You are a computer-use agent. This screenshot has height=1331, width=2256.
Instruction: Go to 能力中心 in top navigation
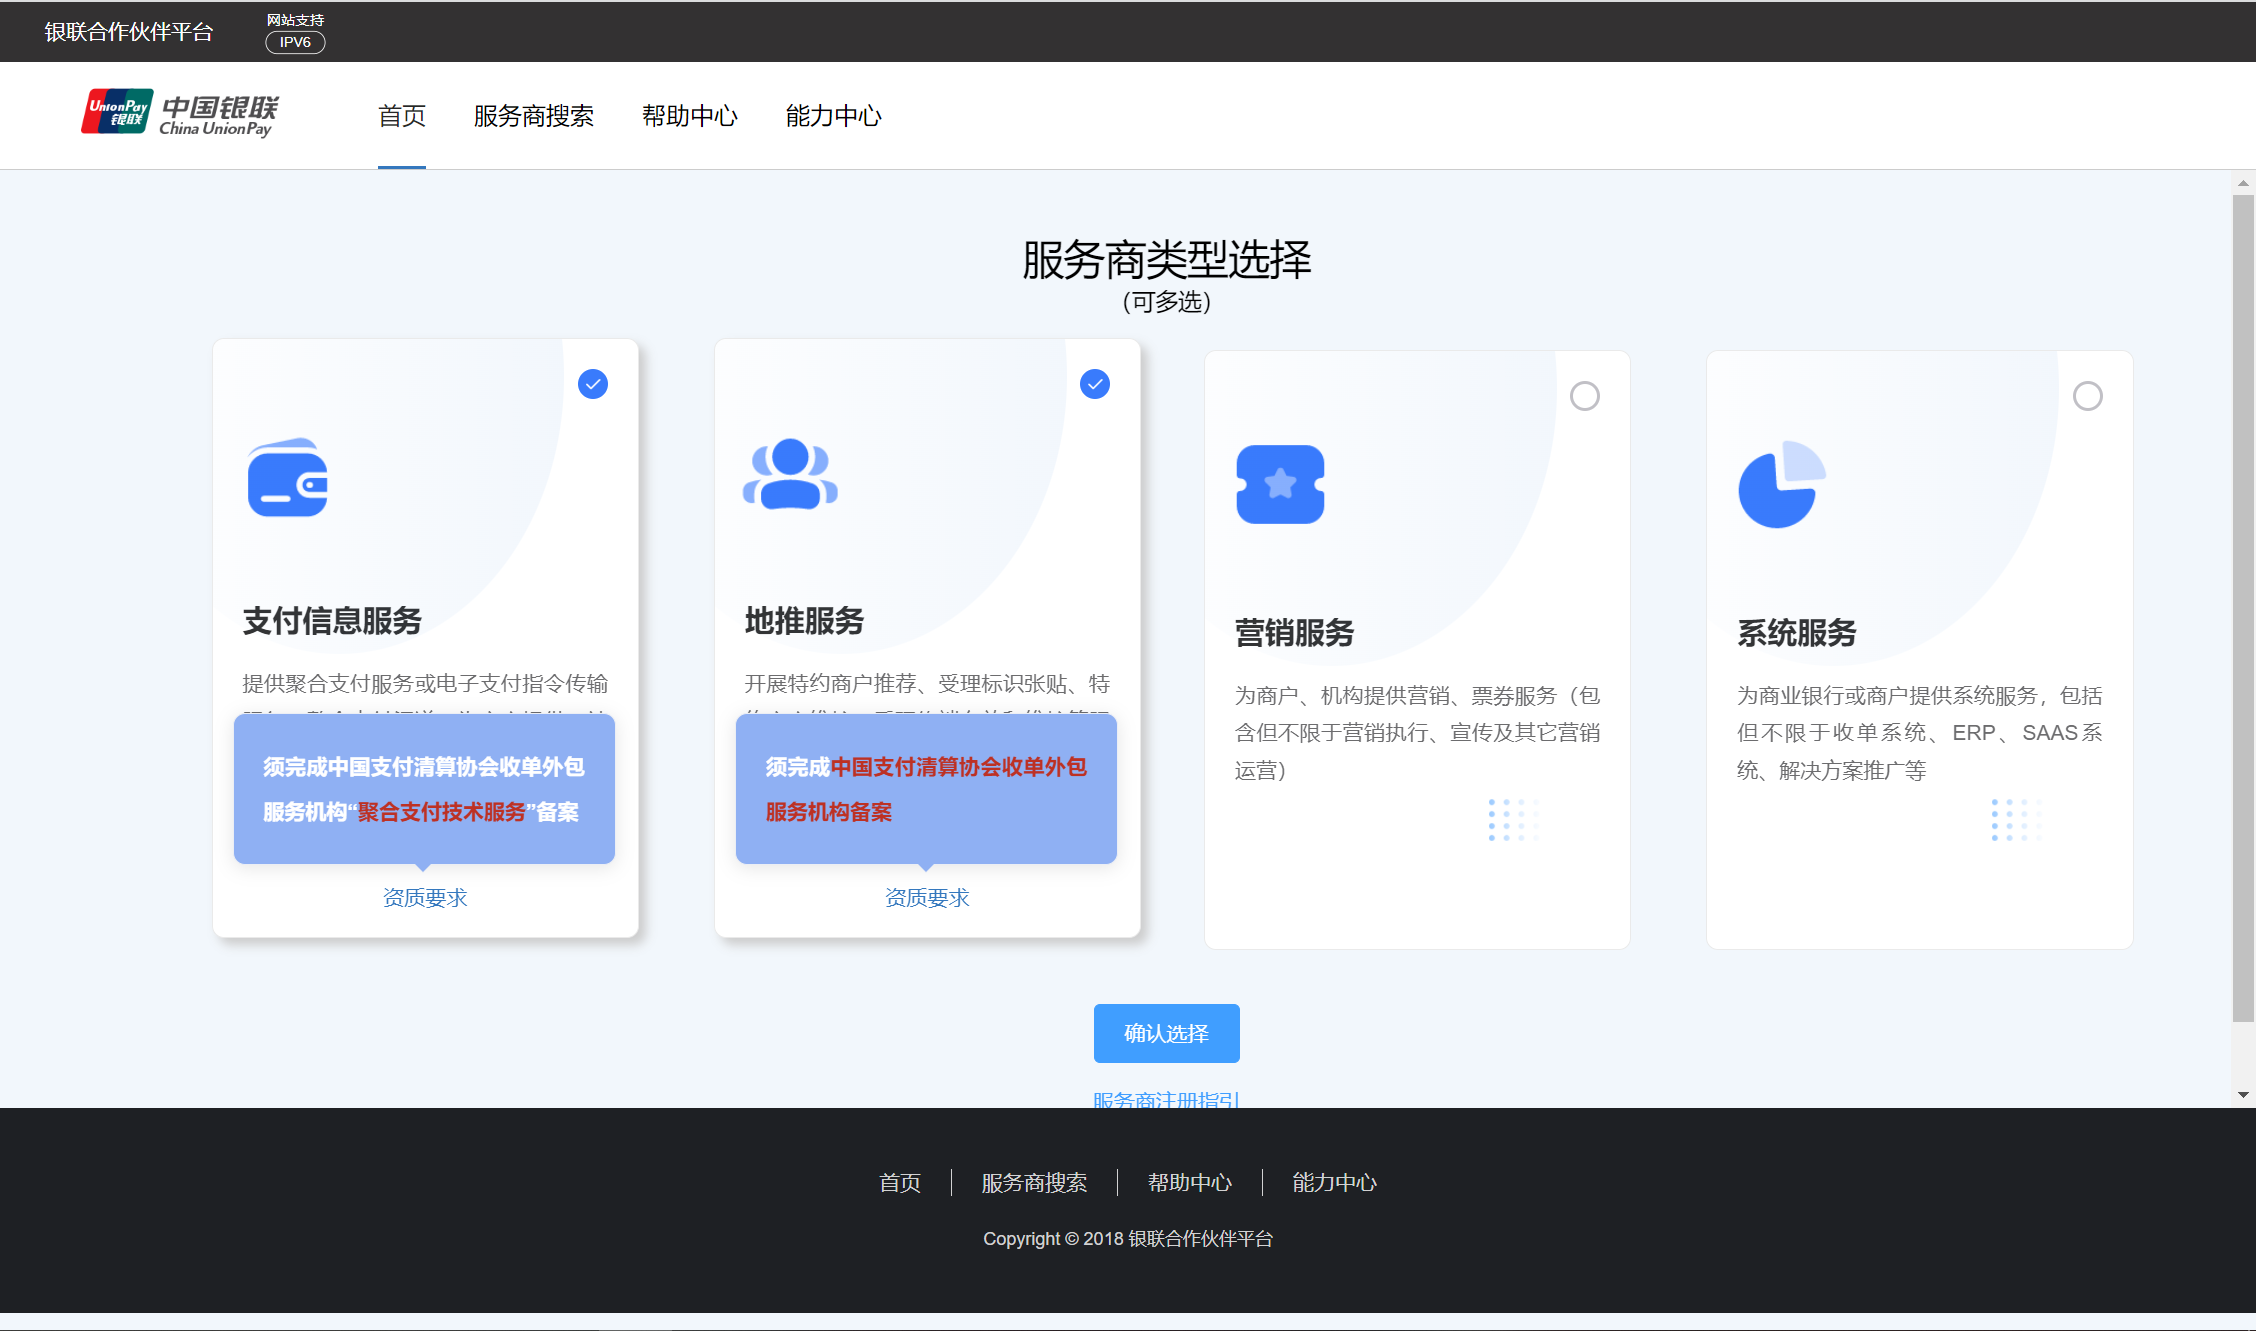coord(834,116)
